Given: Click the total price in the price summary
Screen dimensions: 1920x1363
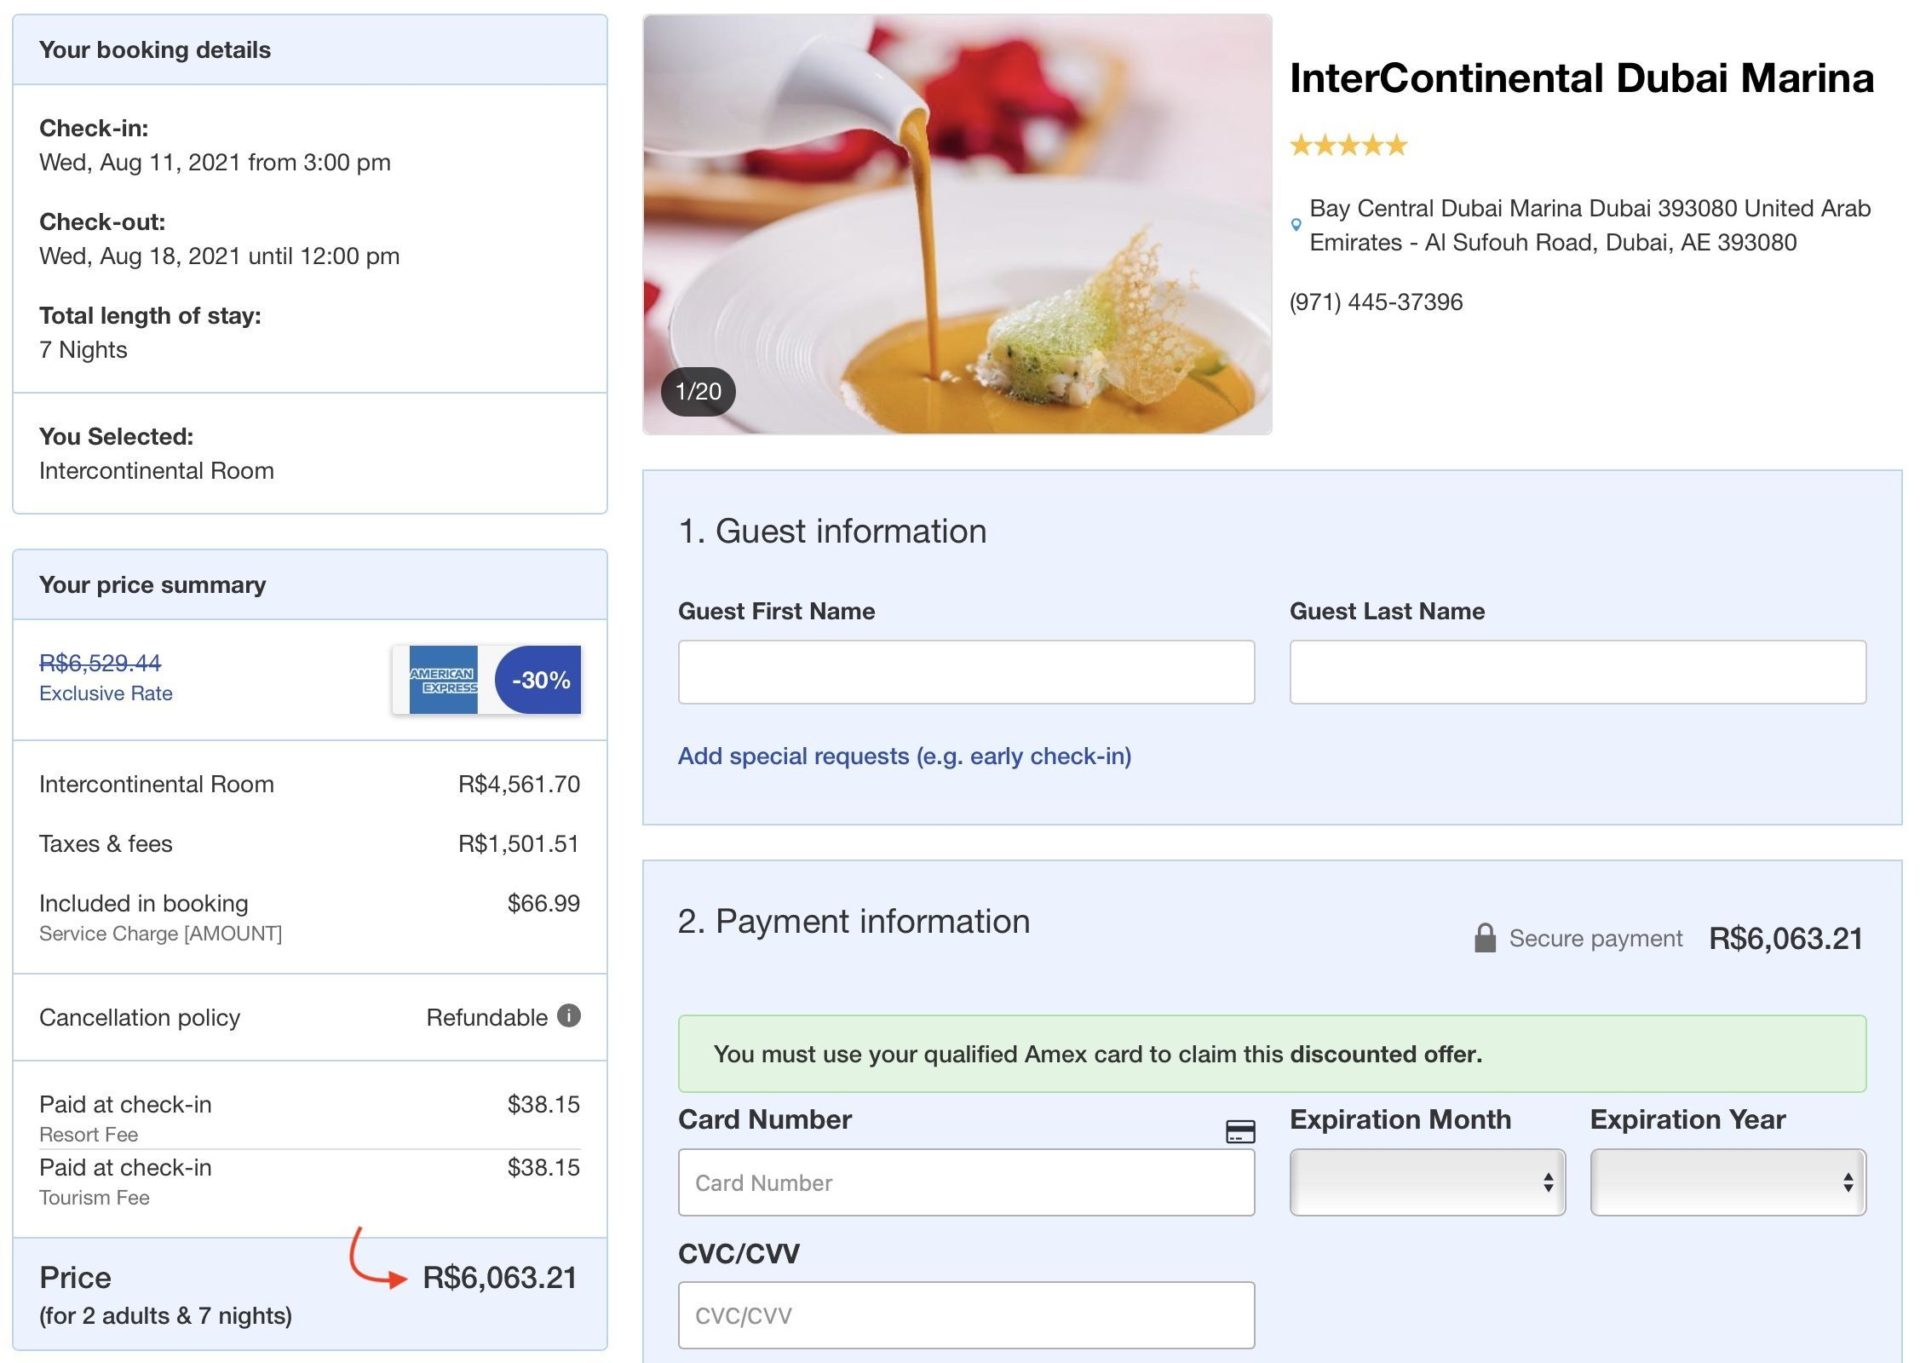Looking at the screenshot, I should (x=500, y=1277).
